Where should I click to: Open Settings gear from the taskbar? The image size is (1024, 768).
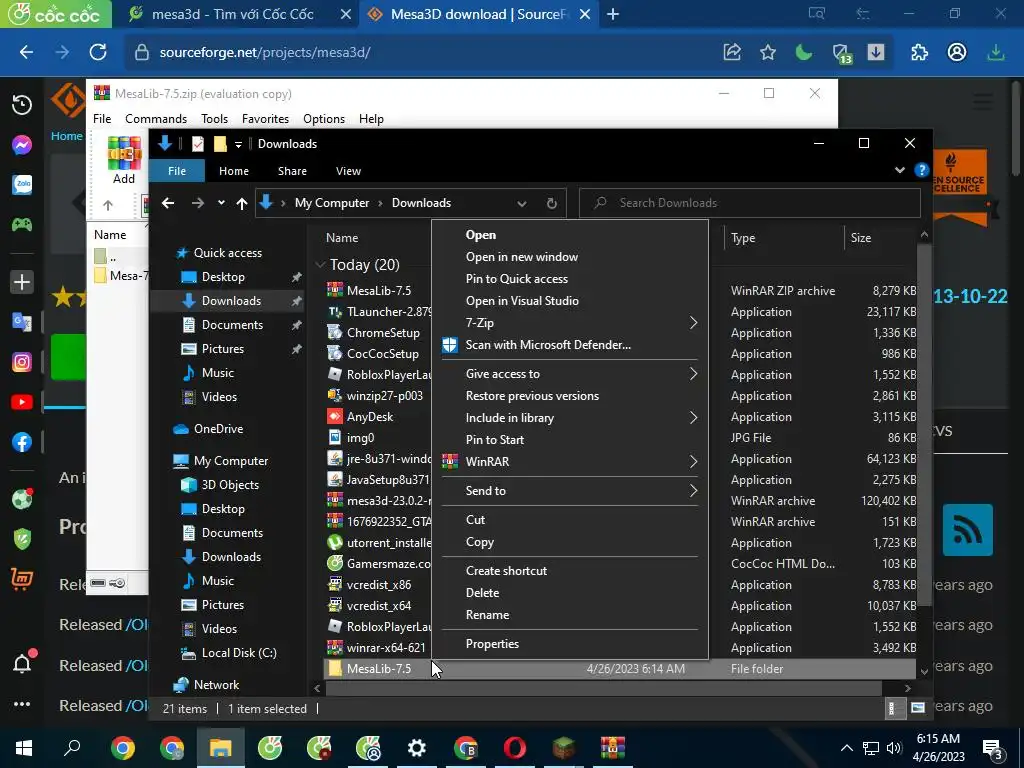417,748
